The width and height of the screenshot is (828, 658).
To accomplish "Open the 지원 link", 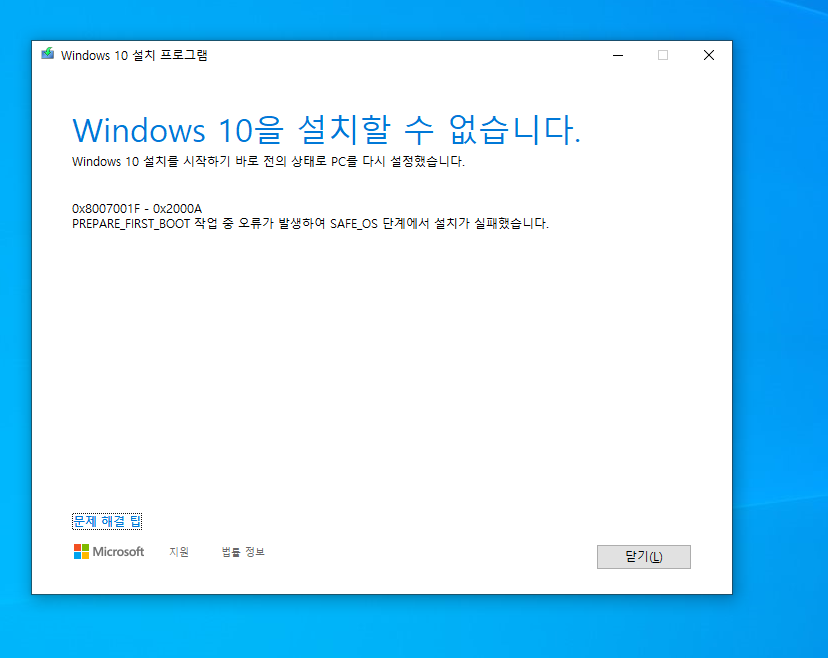I will (178, 552).
